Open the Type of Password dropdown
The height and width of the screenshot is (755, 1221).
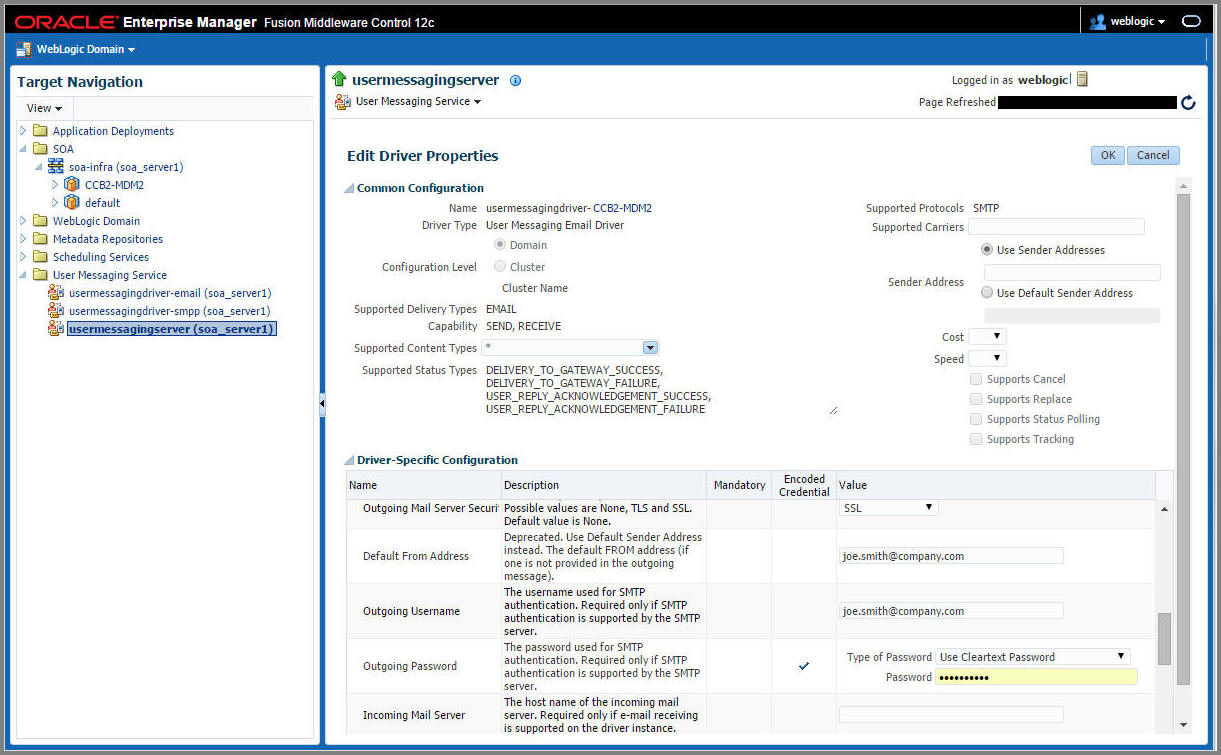point(1033,657)
